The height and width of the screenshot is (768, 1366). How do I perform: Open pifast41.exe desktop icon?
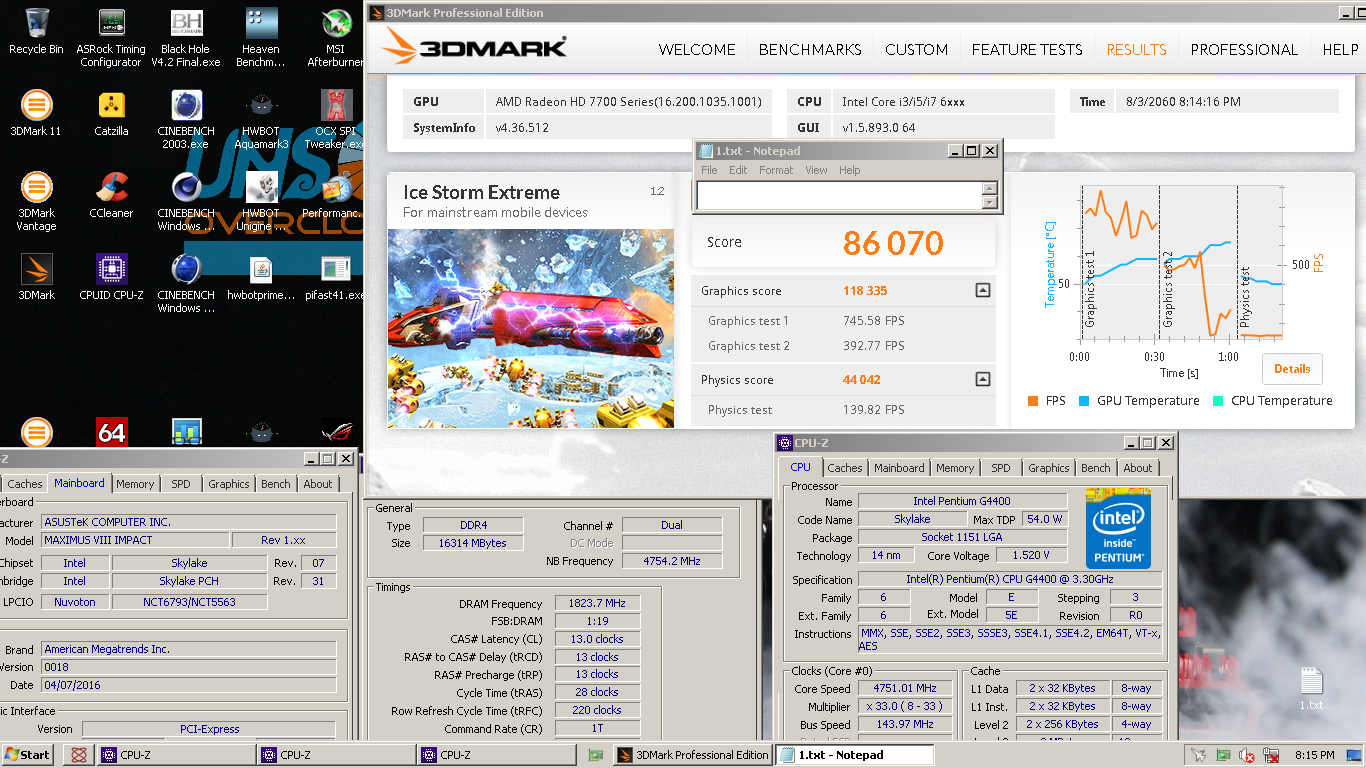[x=336, y=277]
